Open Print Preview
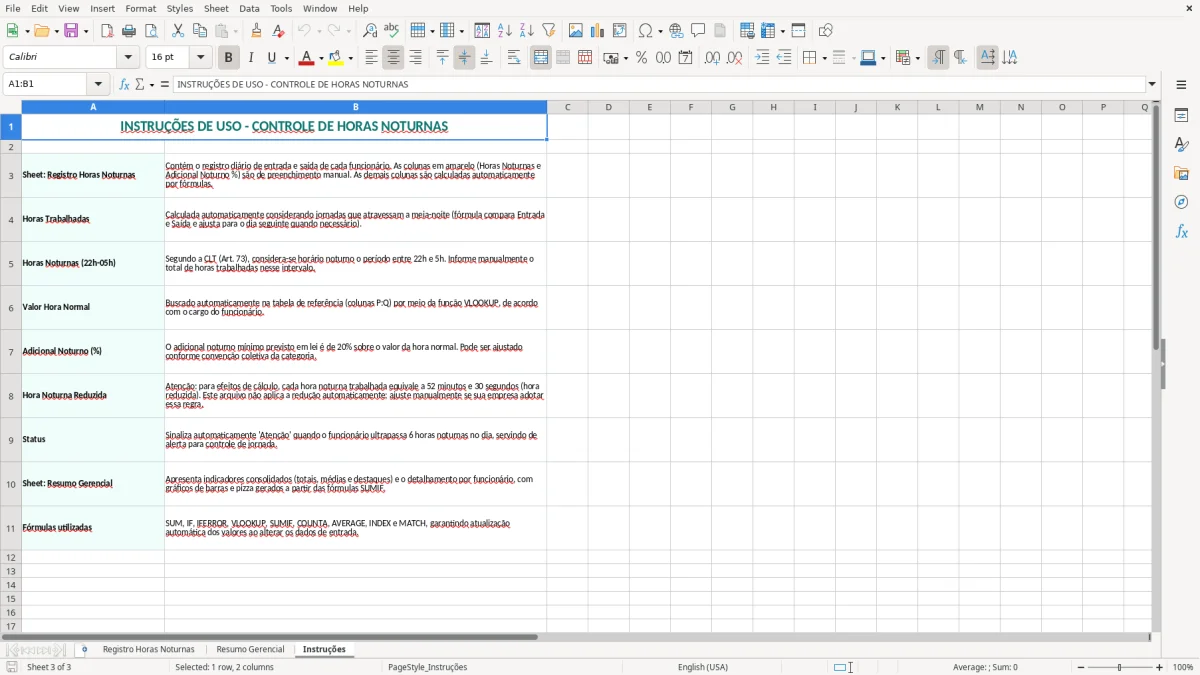The image size is (1200, 675). click(151, 31)
